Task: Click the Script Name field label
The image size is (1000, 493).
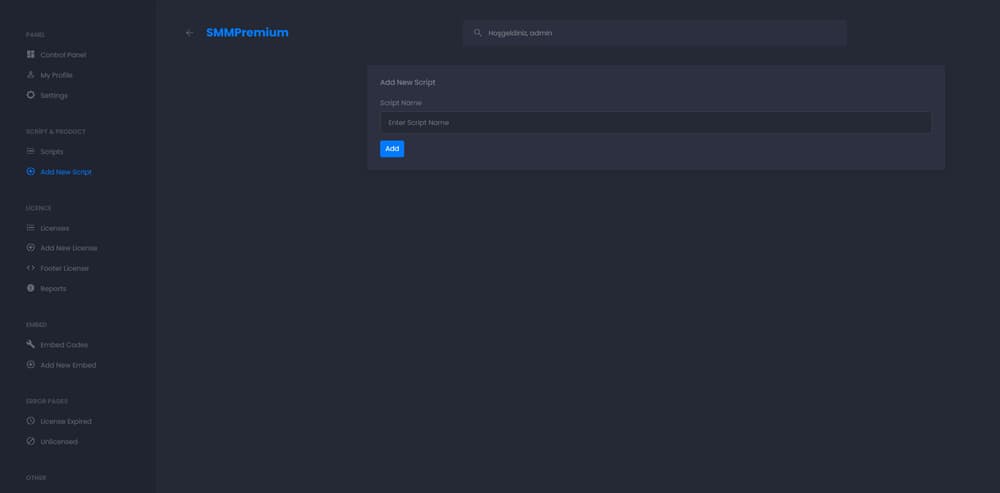Action: 401,103
